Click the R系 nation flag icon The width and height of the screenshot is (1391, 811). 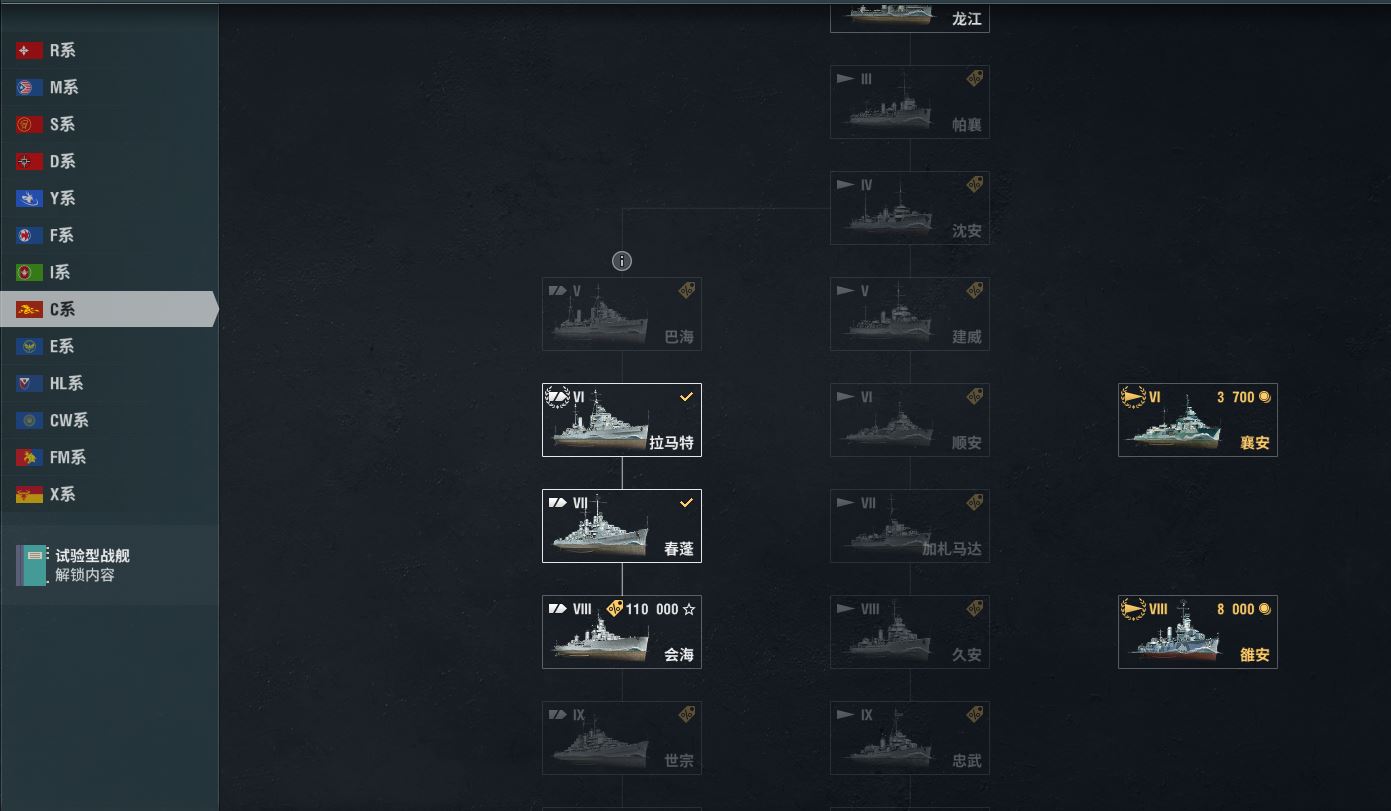click(29, 50)
